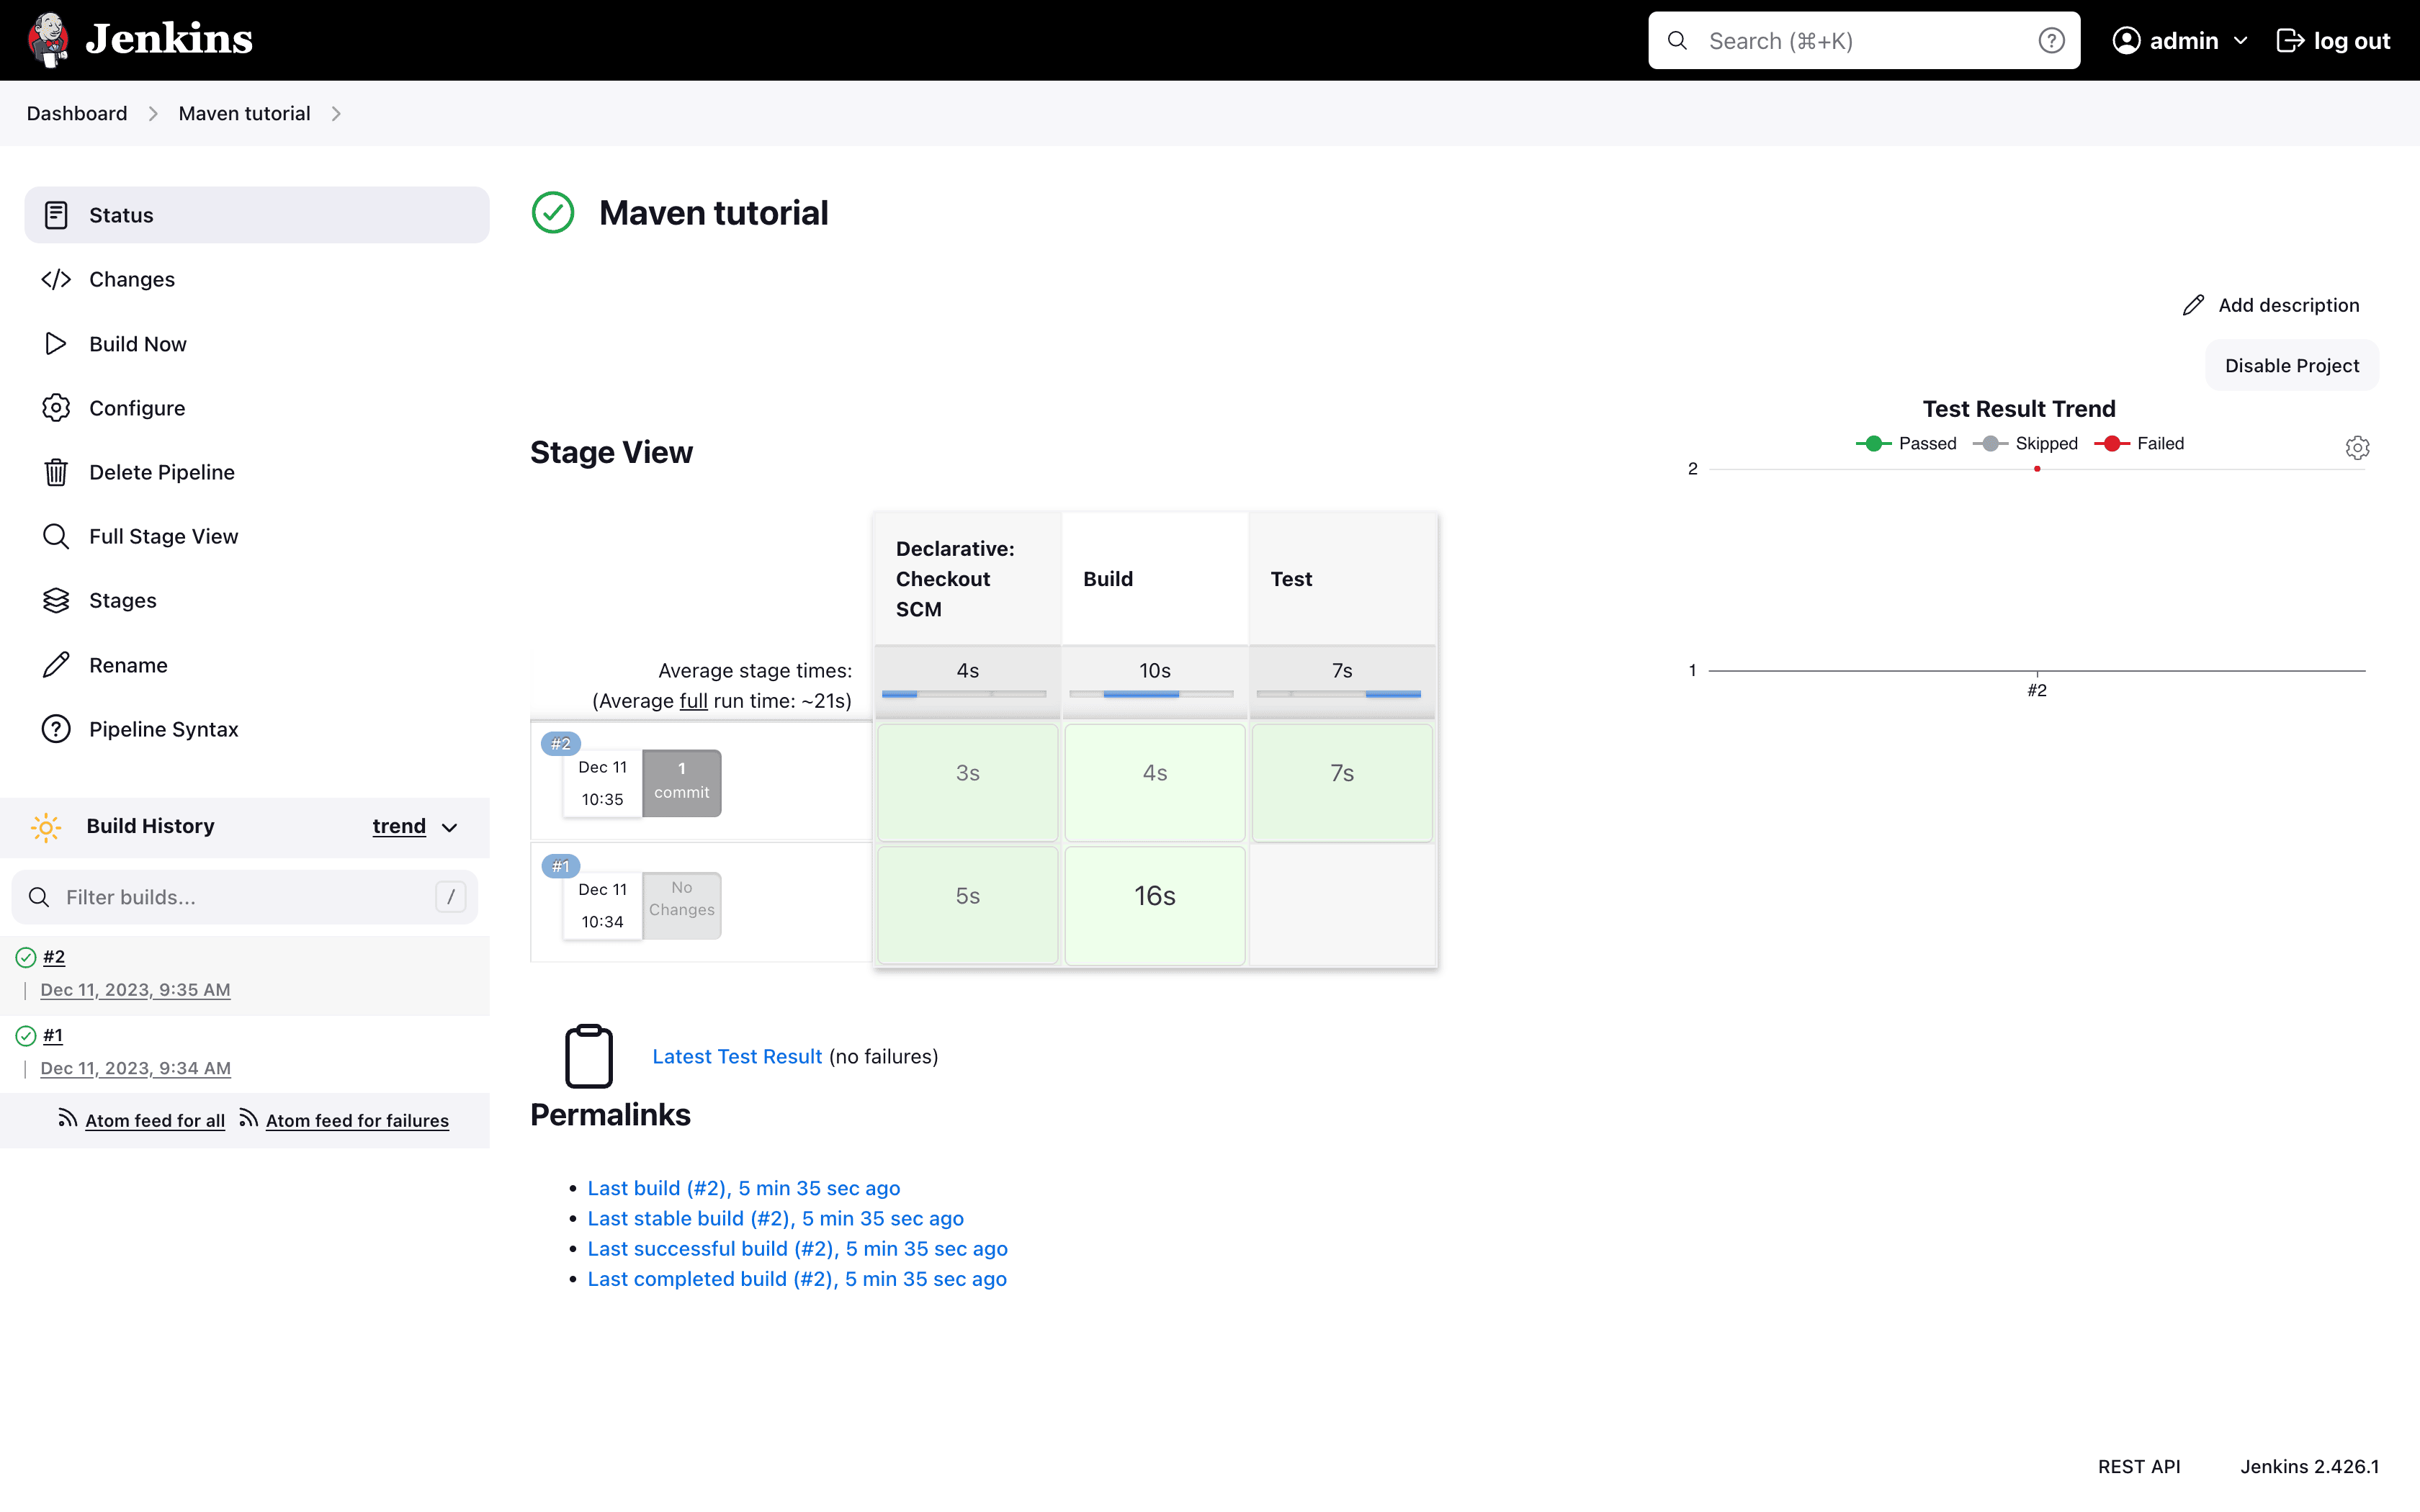
Task: Click the log out icon
Action: [2290, 41]
